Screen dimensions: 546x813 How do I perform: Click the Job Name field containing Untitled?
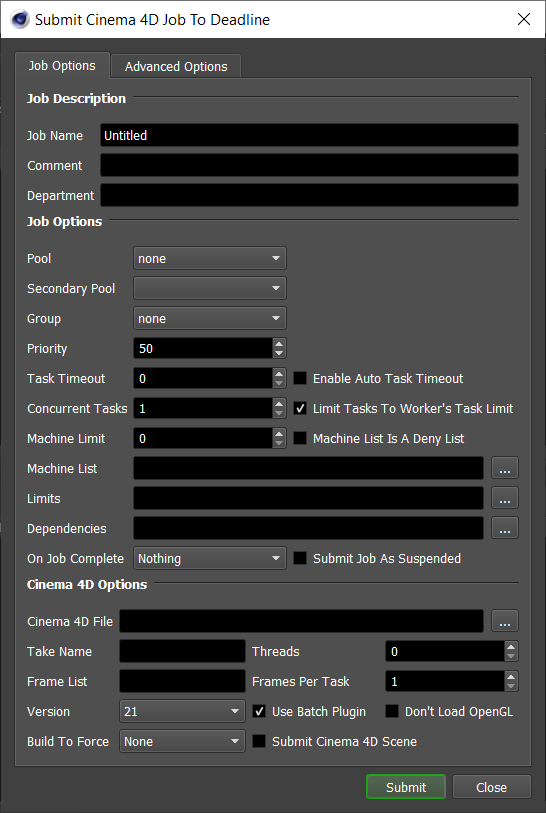coord(309,135)
